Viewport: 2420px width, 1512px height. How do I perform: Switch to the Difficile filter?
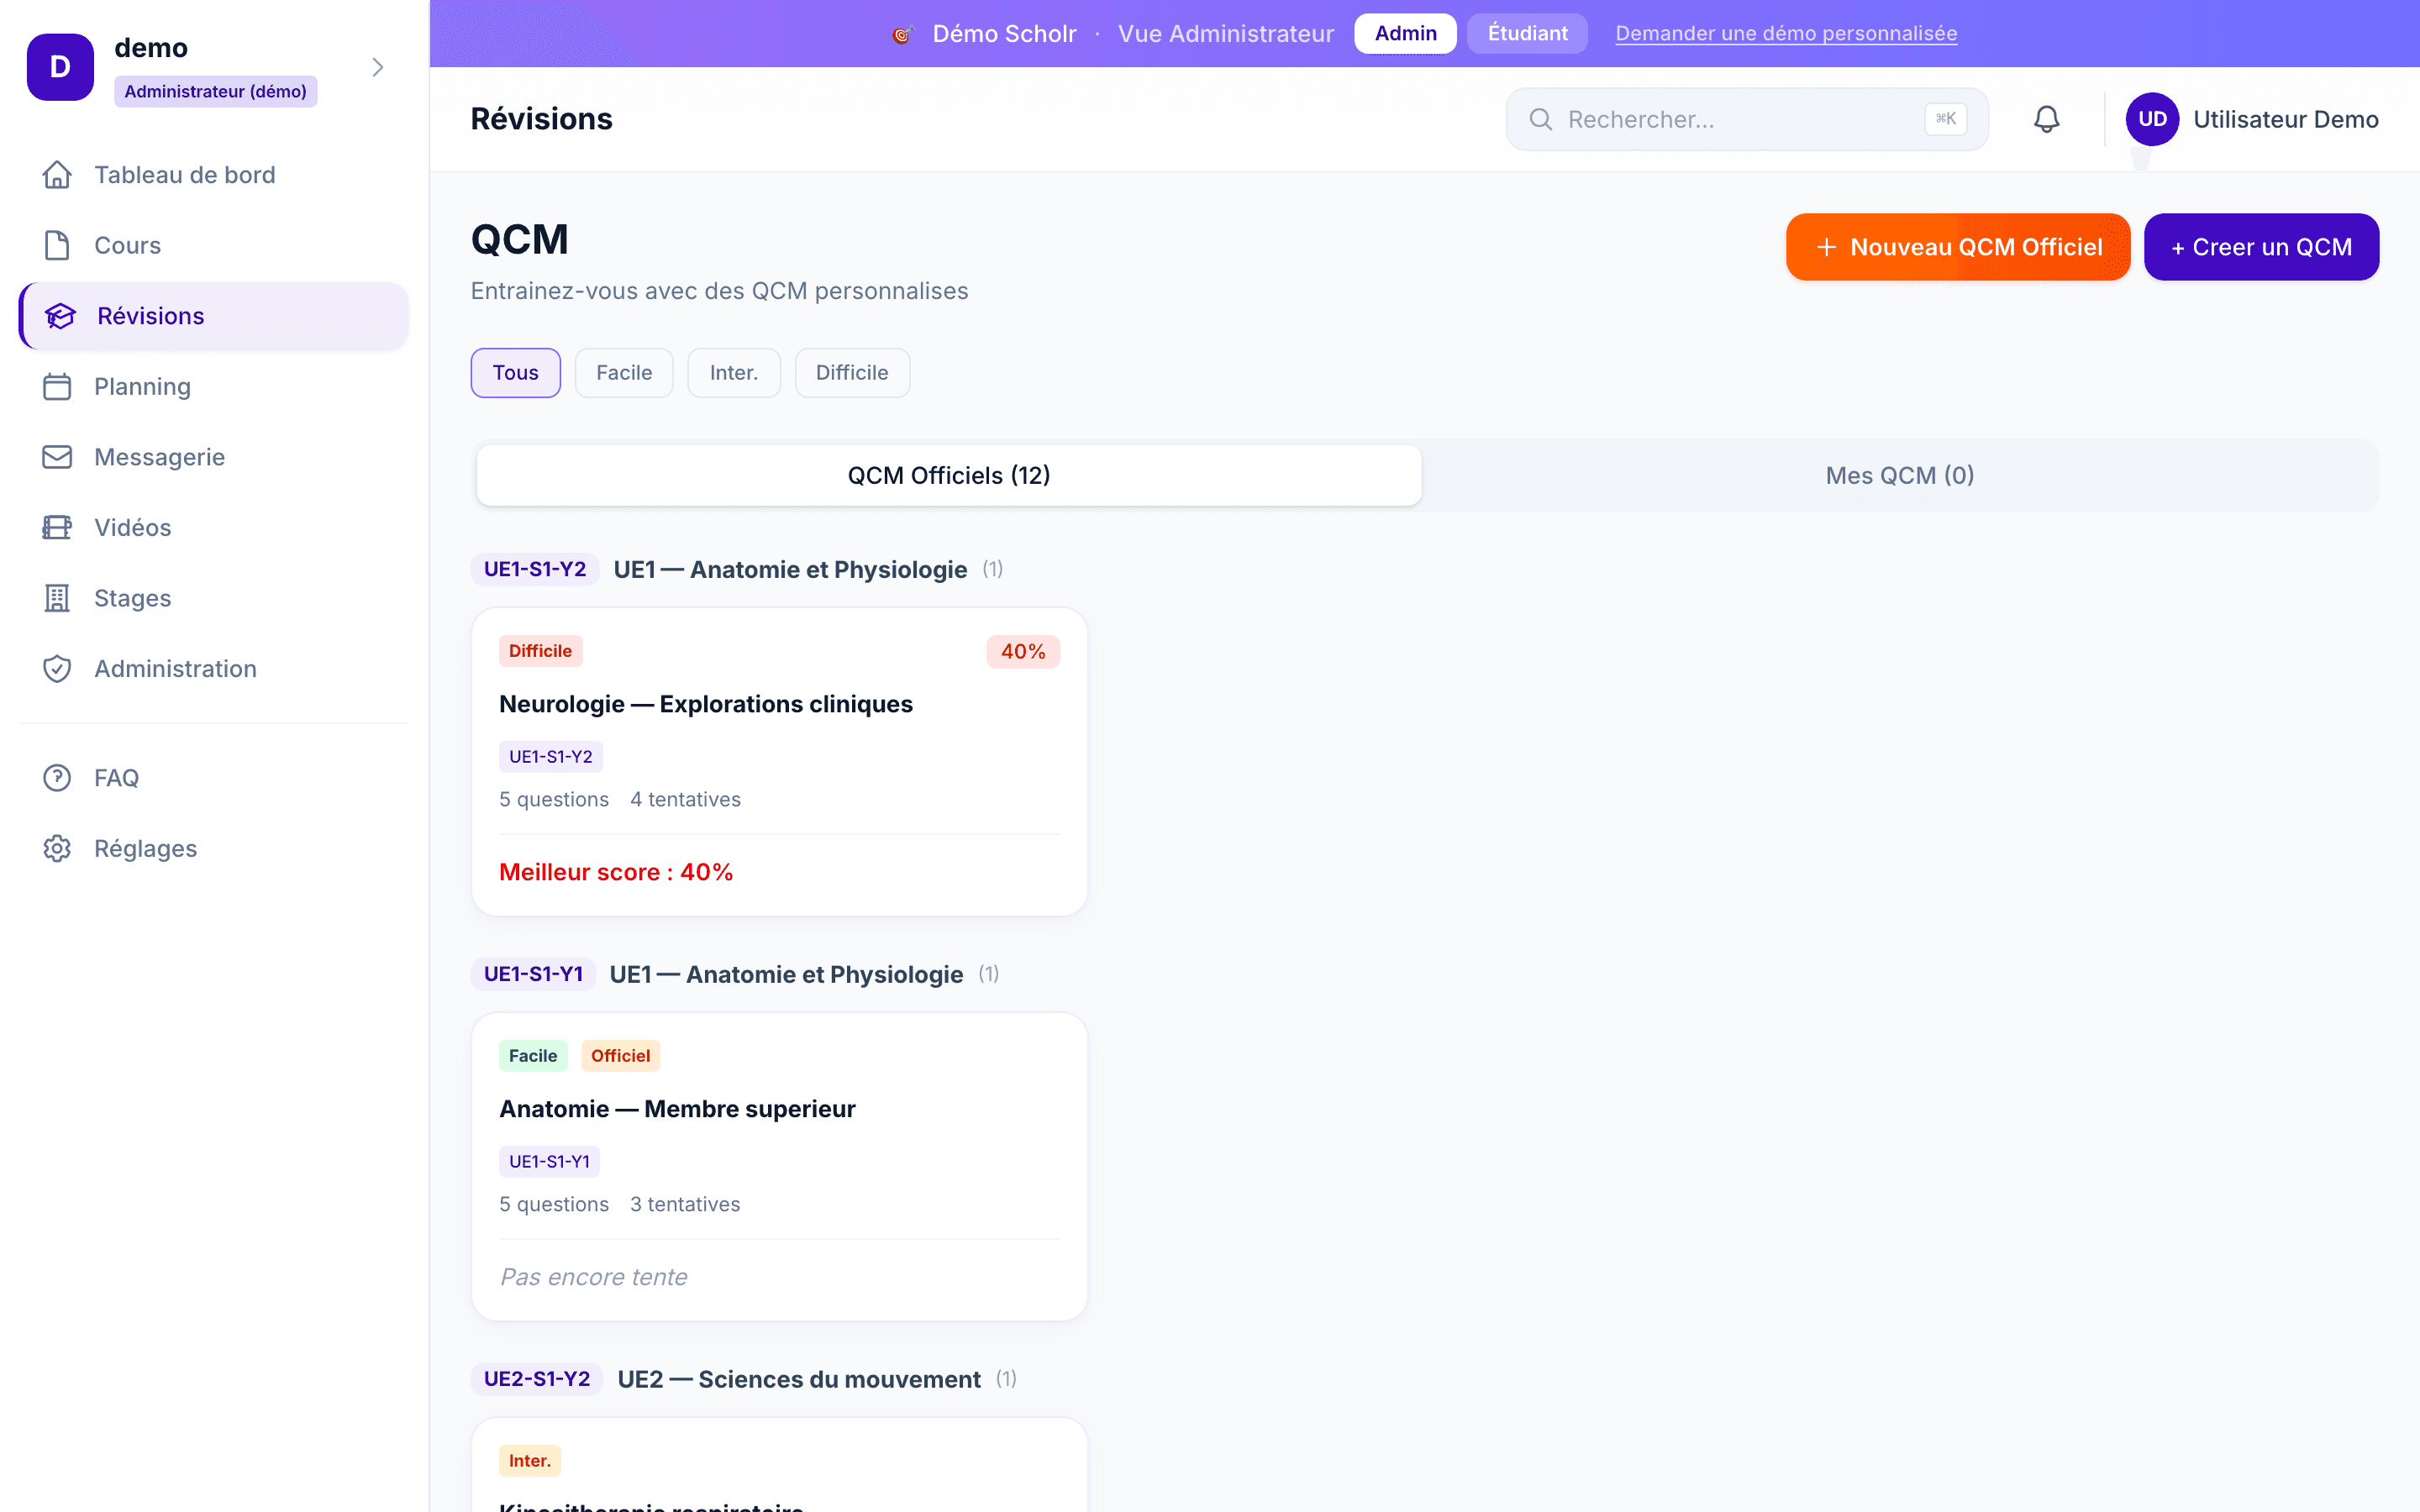point(852,372)
